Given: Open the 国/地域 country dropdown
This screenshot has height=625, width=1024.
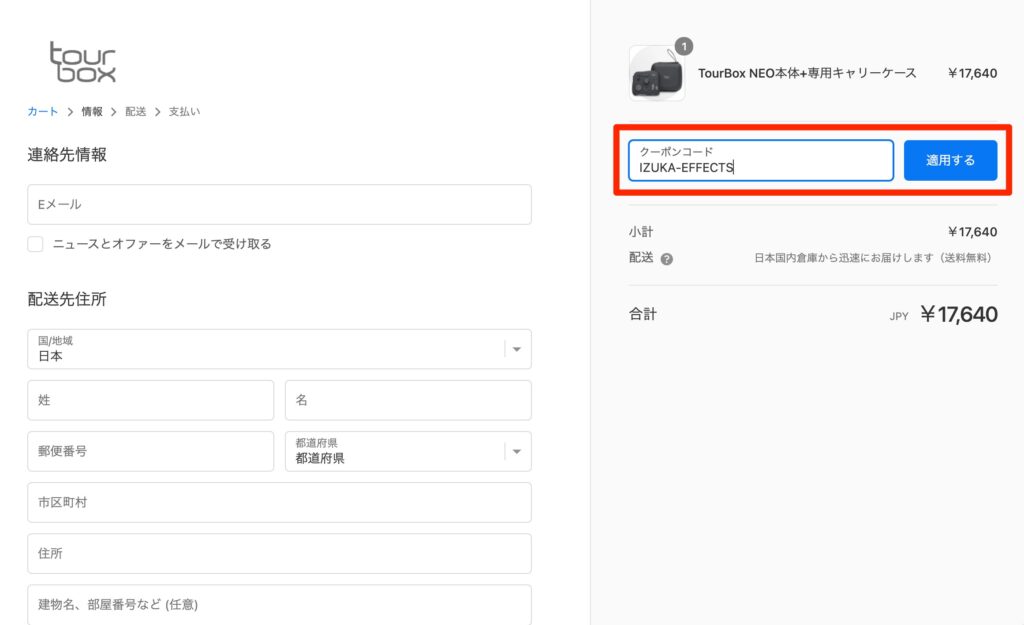Looking at the screenshot, I should [280, 349].
